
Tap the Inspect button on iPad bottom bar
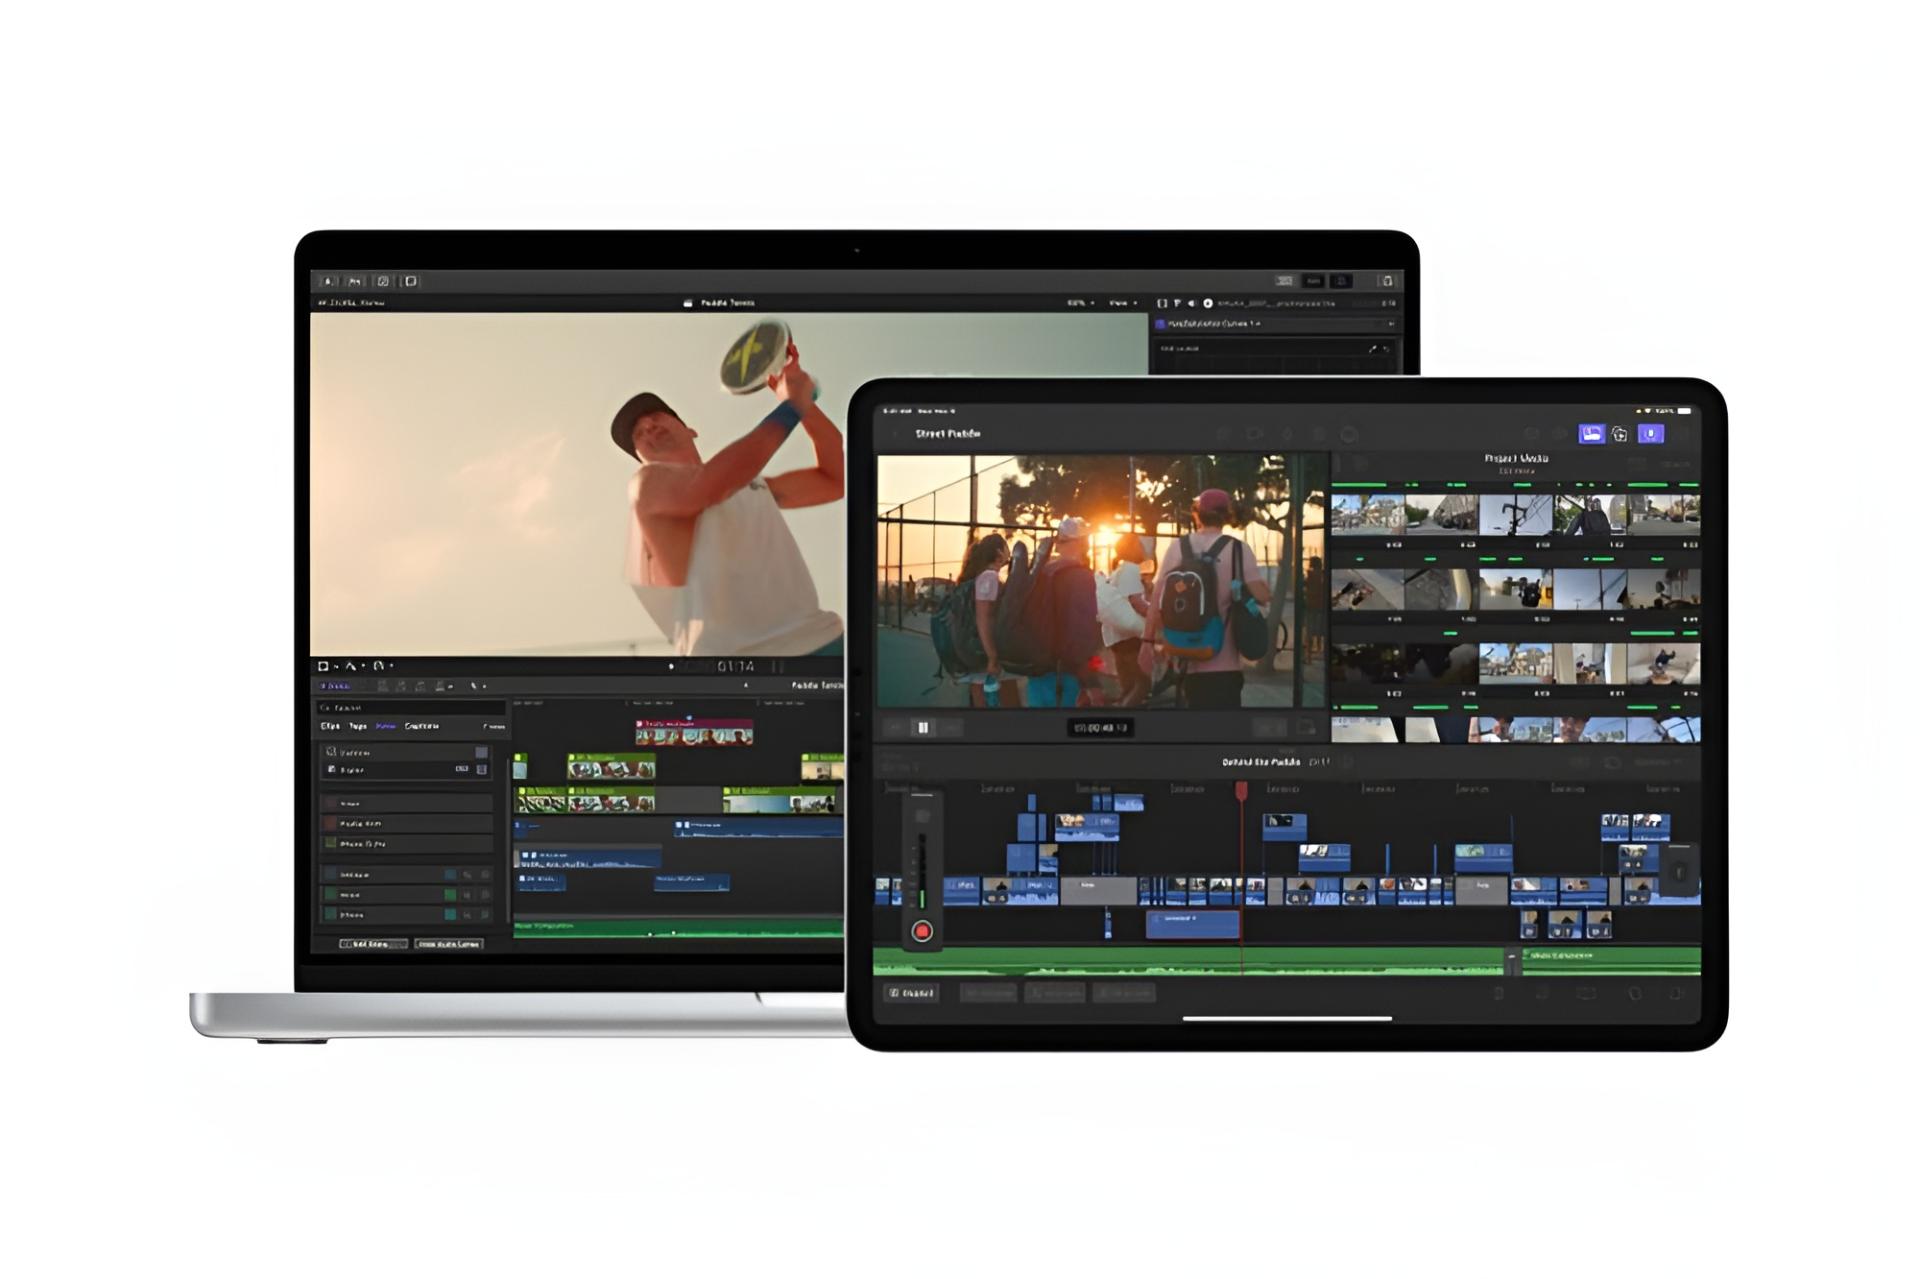[x=911, y=993]
